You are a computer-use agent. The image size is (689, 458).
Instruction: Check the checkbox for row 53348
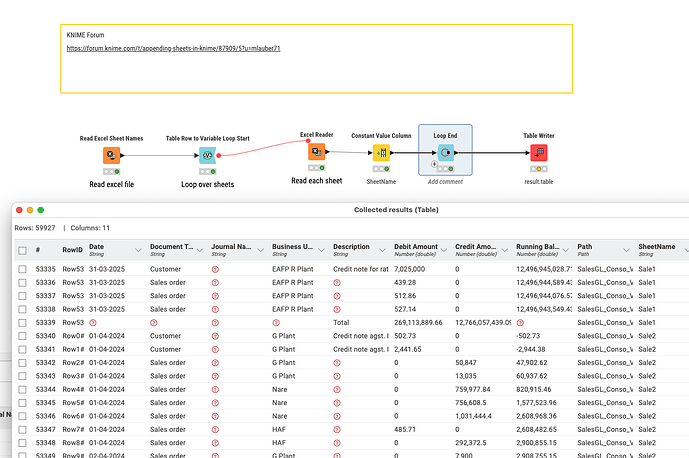(x=22, y=443)
